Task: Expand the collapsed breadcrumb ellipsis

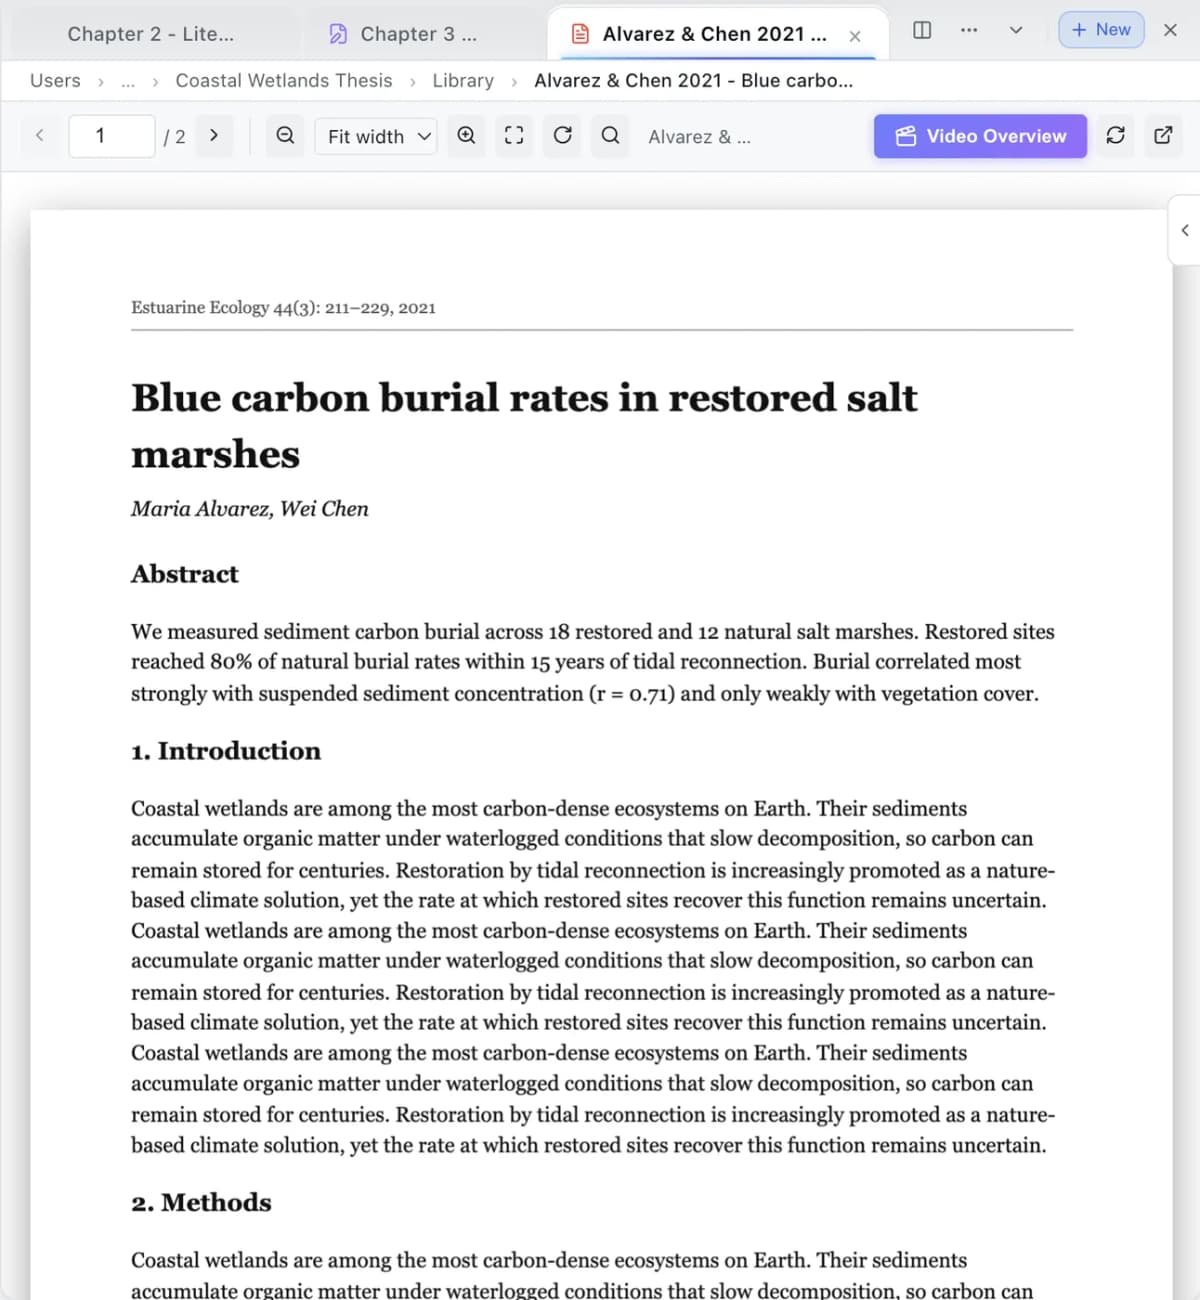Action: pyautogui.click(x=128, y=81)
